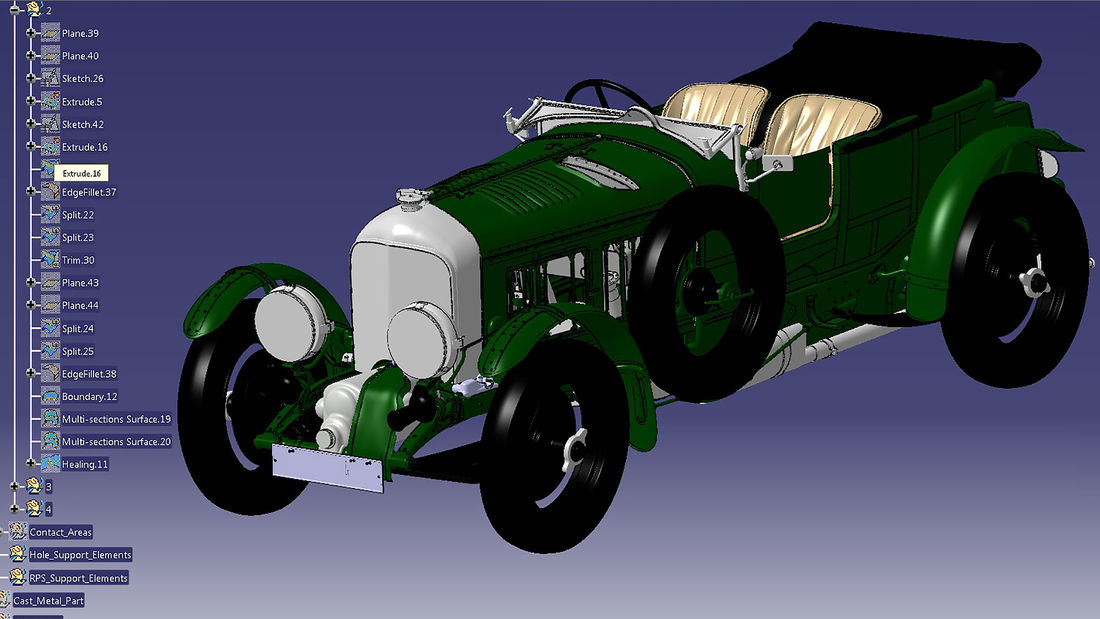Click the EdgeFillet.37 feature icon
The height and width of the screenshot is (619, 1100).
tap(50, 191)
